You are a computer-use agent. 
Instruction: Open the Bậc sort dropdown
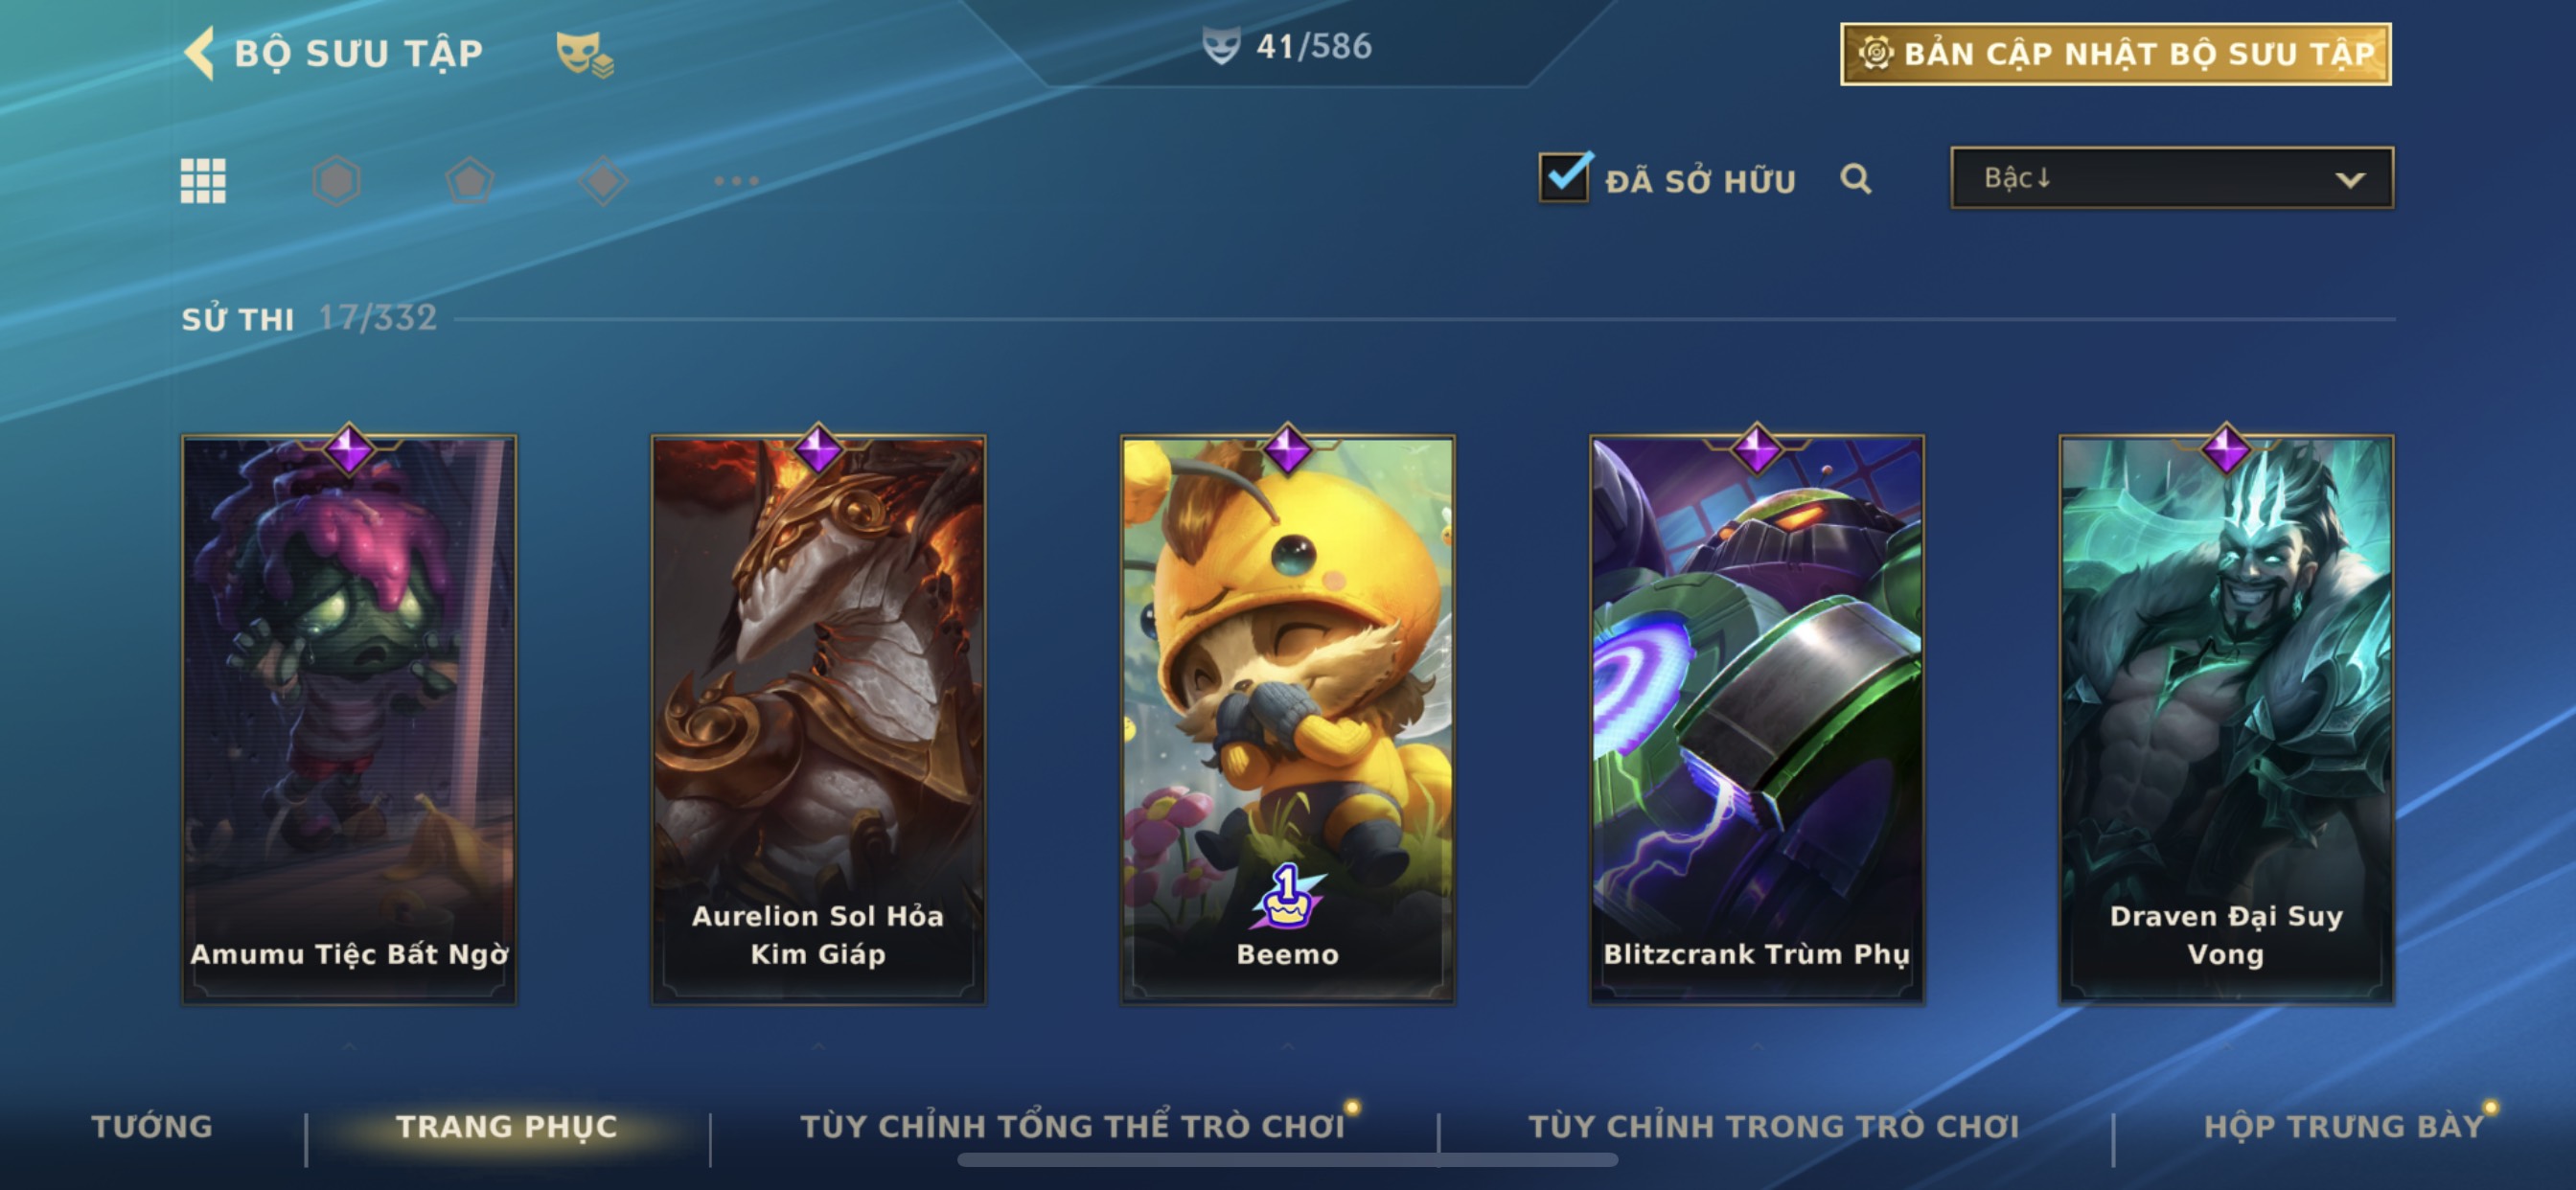(x=2172, y=178)
